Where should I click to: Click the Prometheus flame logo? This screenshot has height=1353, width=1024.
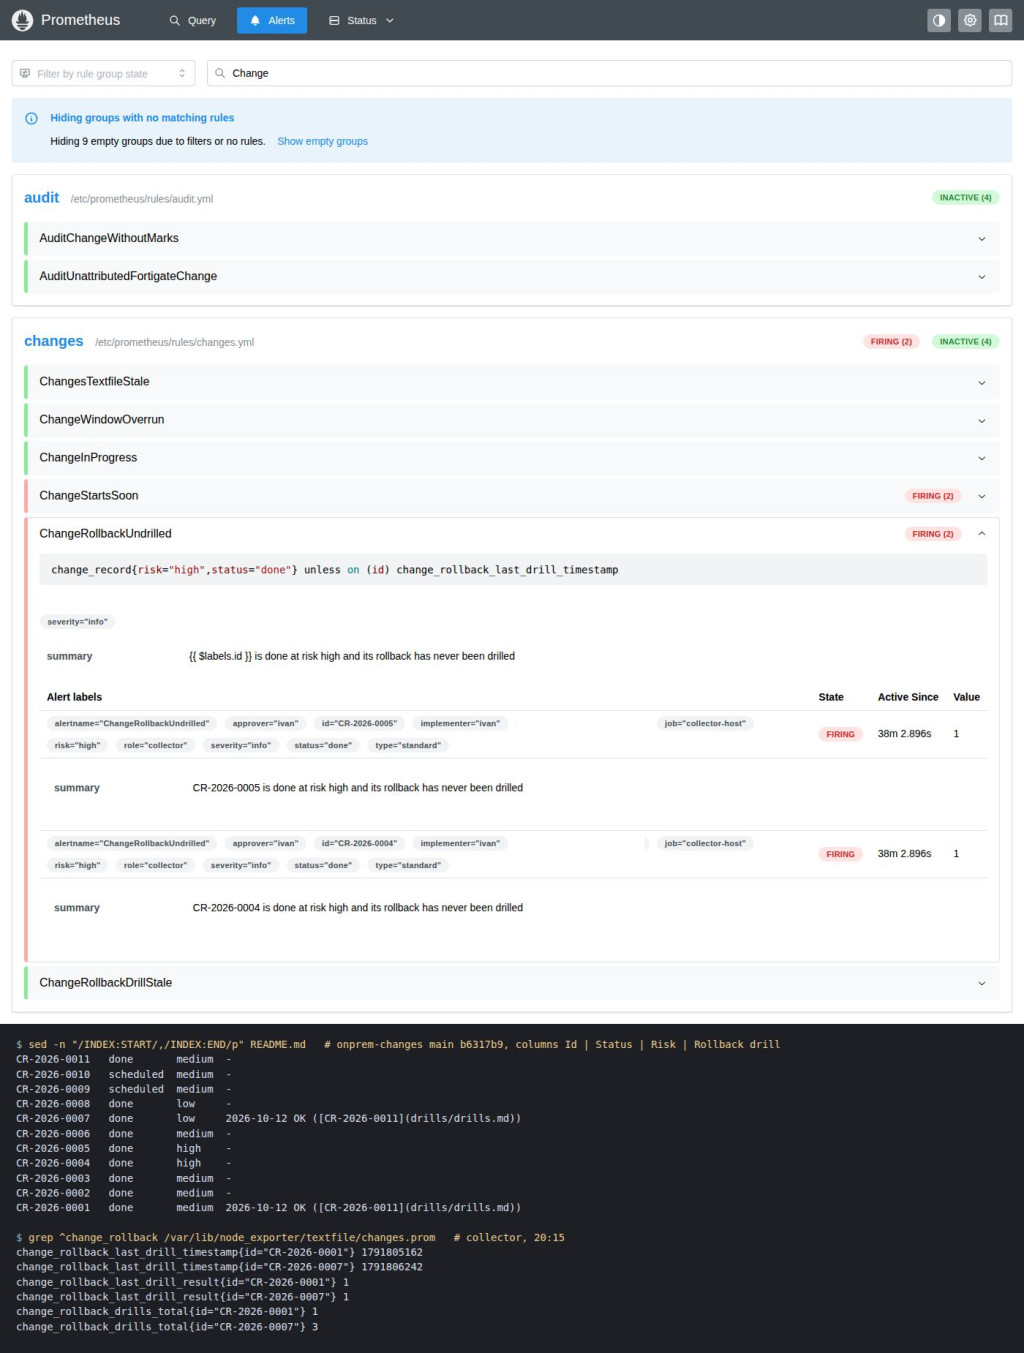(x=22, y=20)
